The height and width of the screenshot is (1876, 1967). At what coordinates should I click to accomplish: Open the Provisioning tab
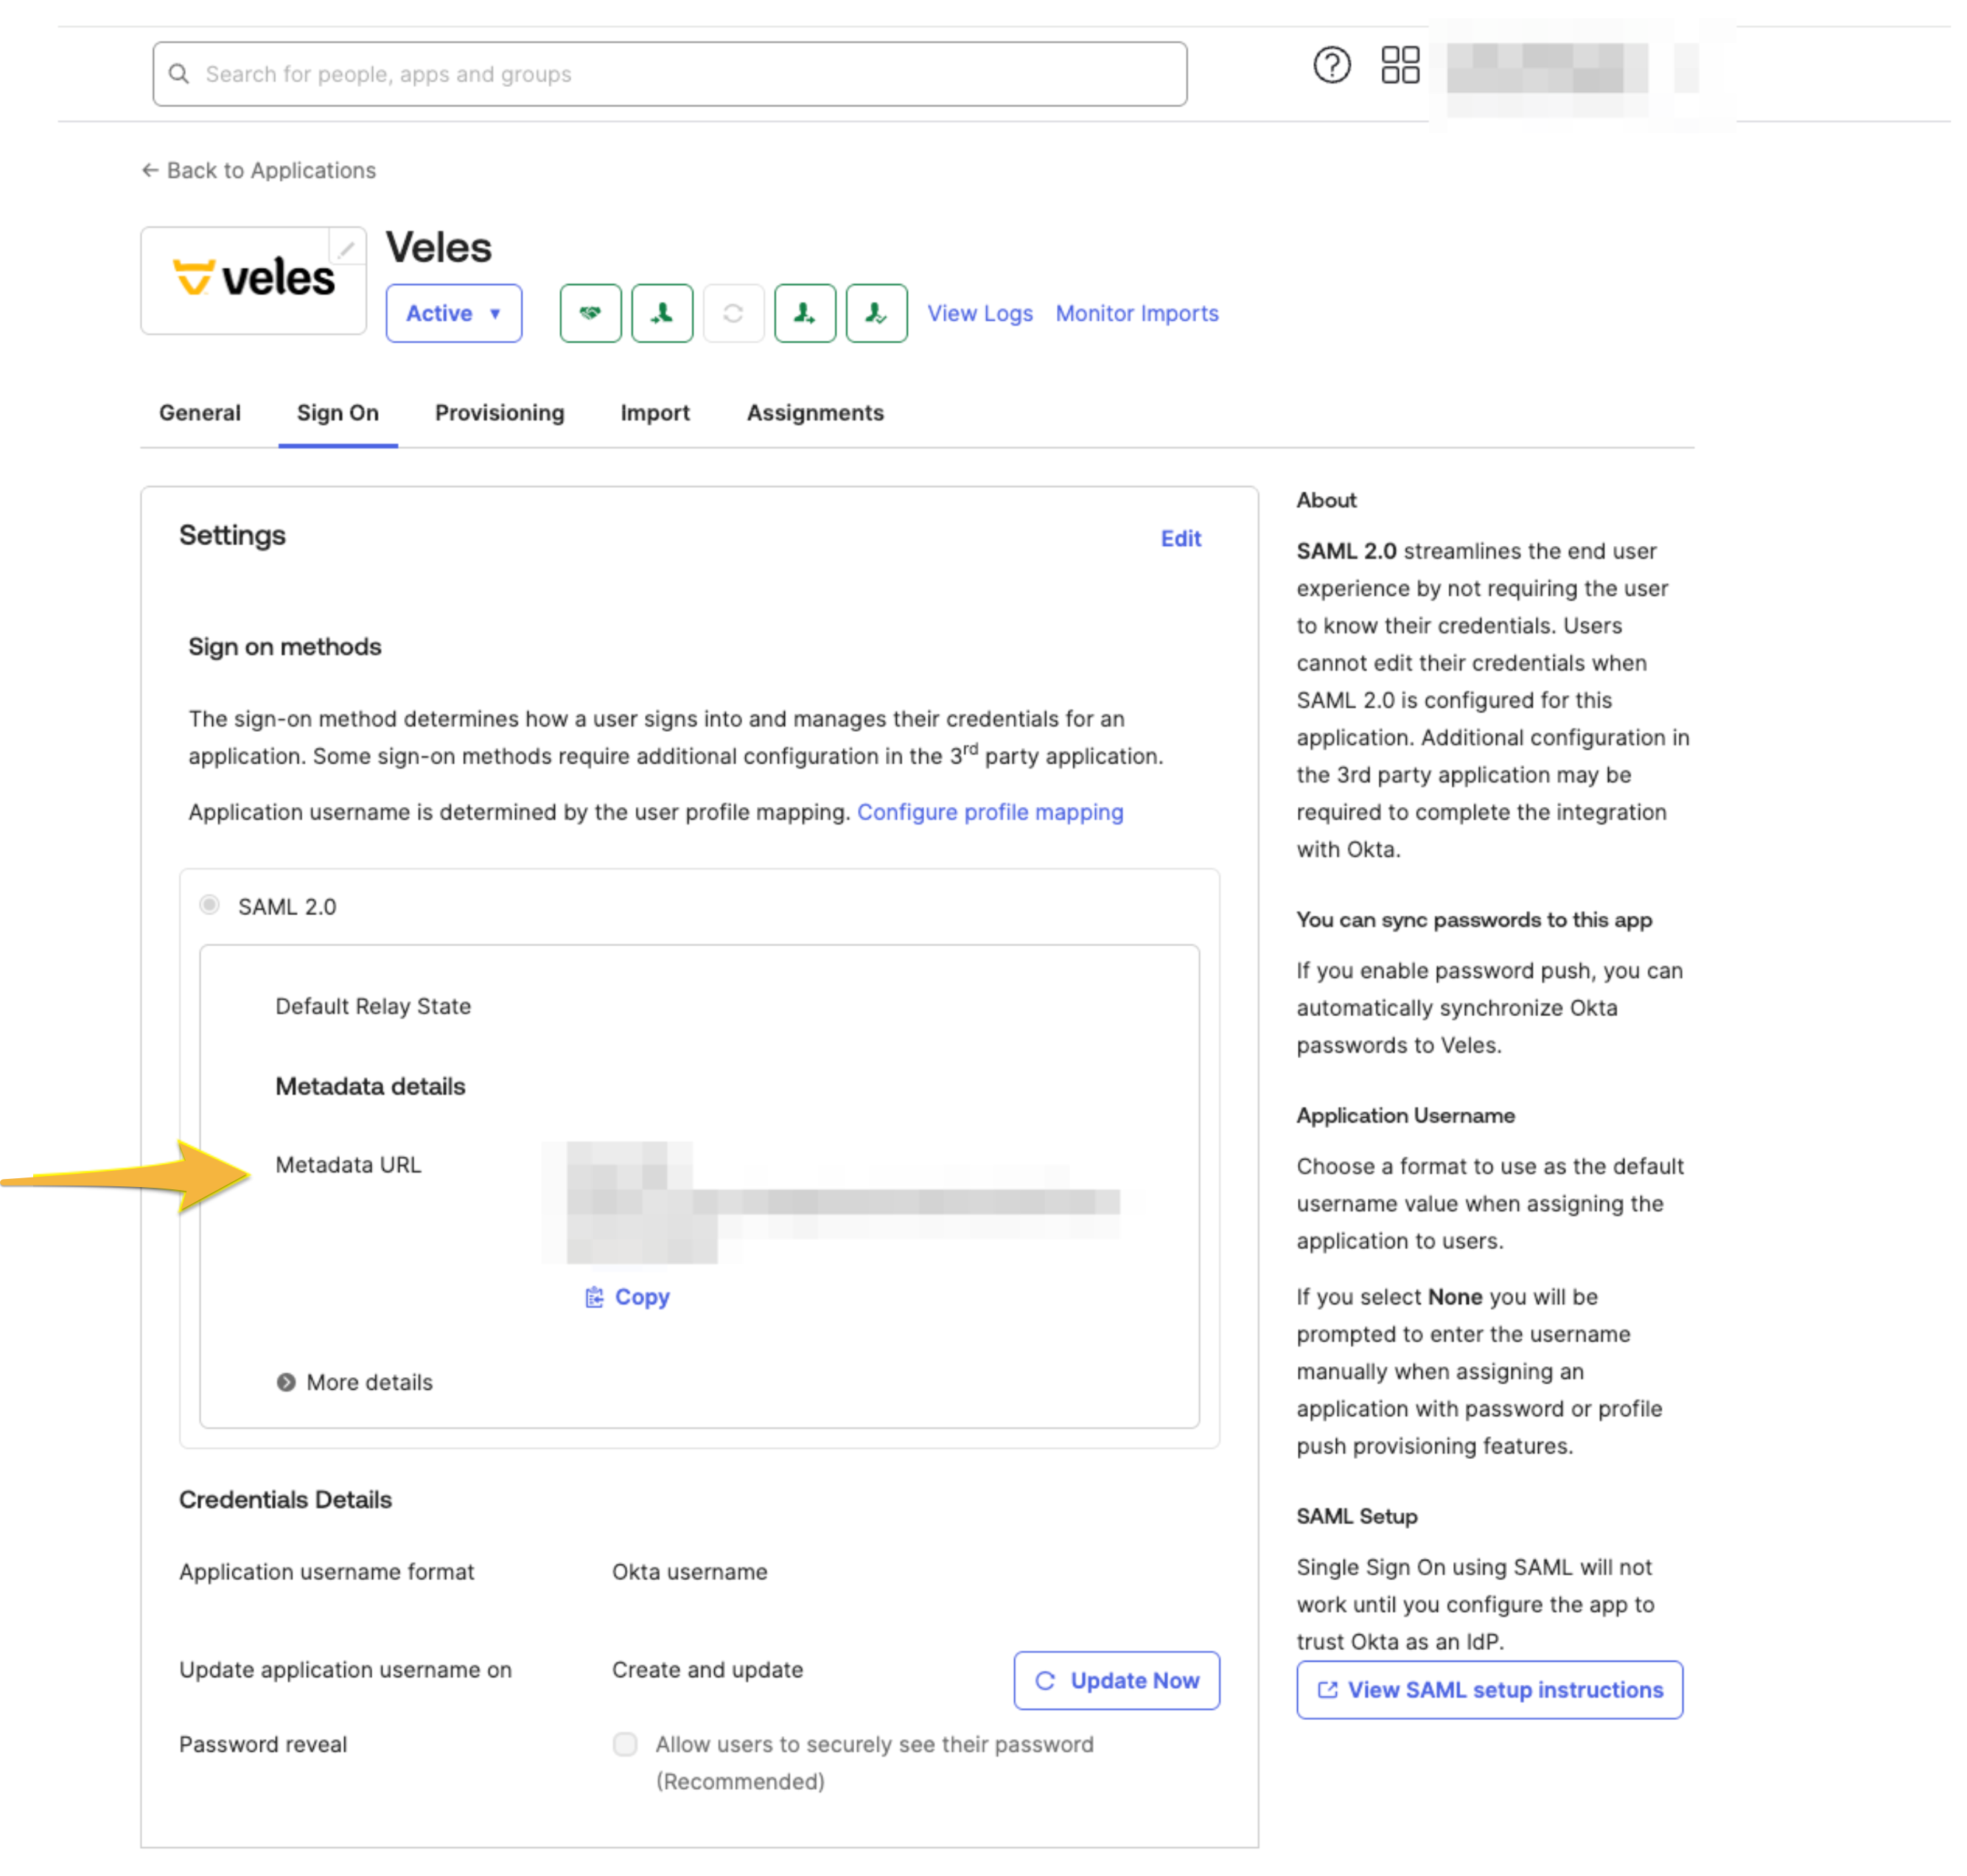[x=500, y=413]
